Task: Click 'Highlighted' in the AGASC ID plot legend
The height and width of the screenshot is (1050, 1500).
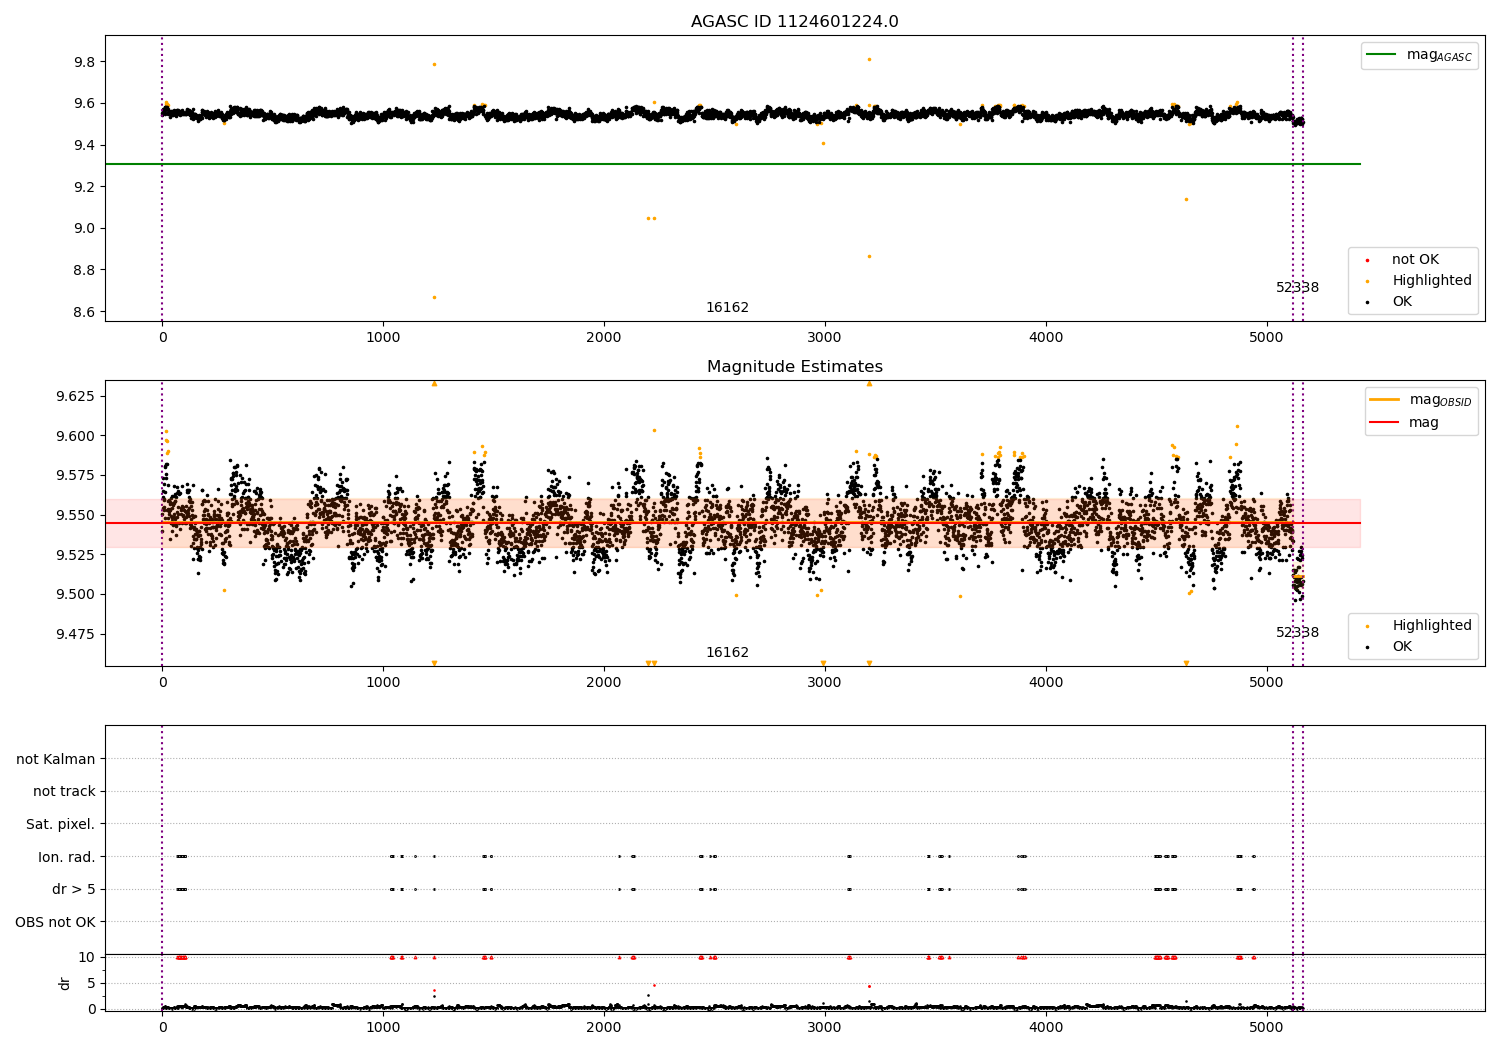Action: pos(1432,280)
